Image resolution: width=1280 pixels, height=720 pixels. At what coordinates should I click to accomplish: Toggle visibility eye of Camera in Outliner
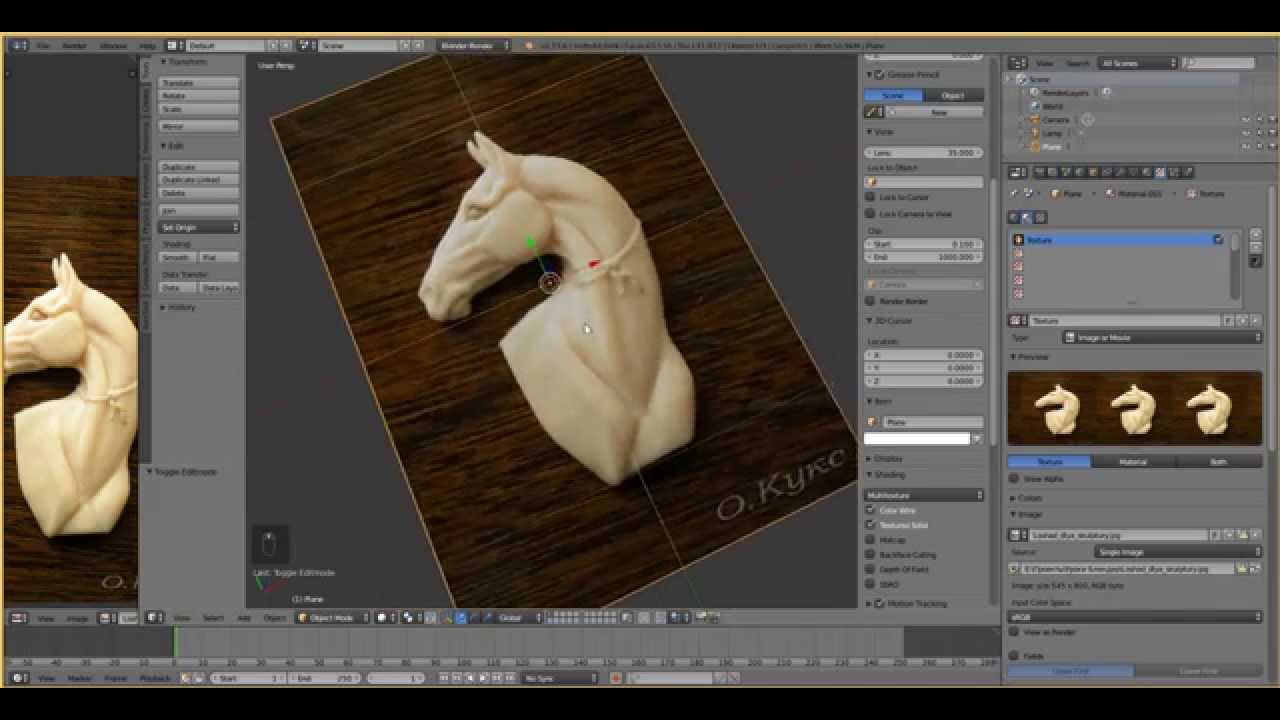pos(1246,120)
